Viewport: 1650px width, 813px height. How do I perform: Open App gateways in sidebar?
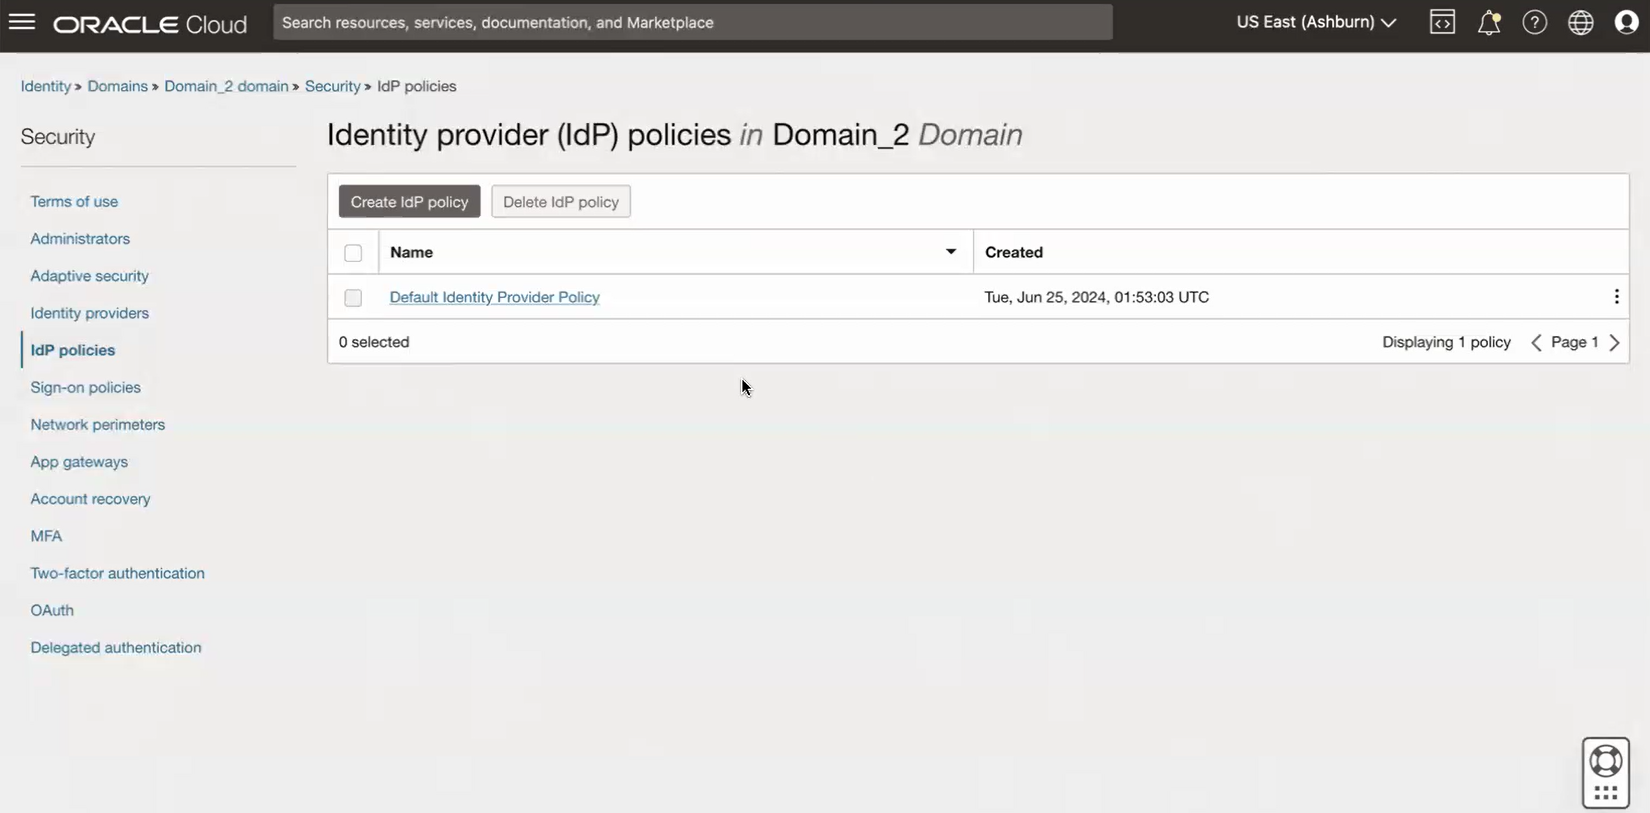(79, 461)
